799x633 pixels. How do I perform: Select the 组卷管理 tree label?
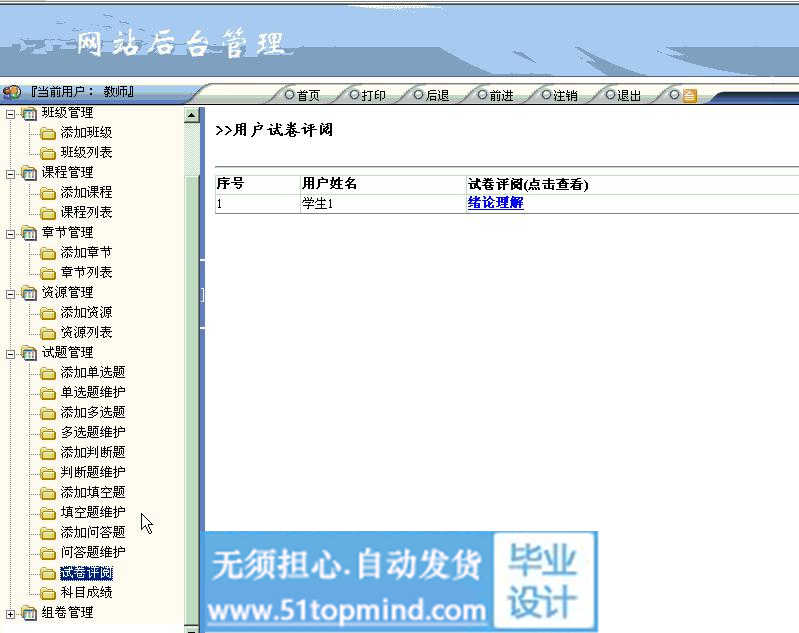[67, 613]
